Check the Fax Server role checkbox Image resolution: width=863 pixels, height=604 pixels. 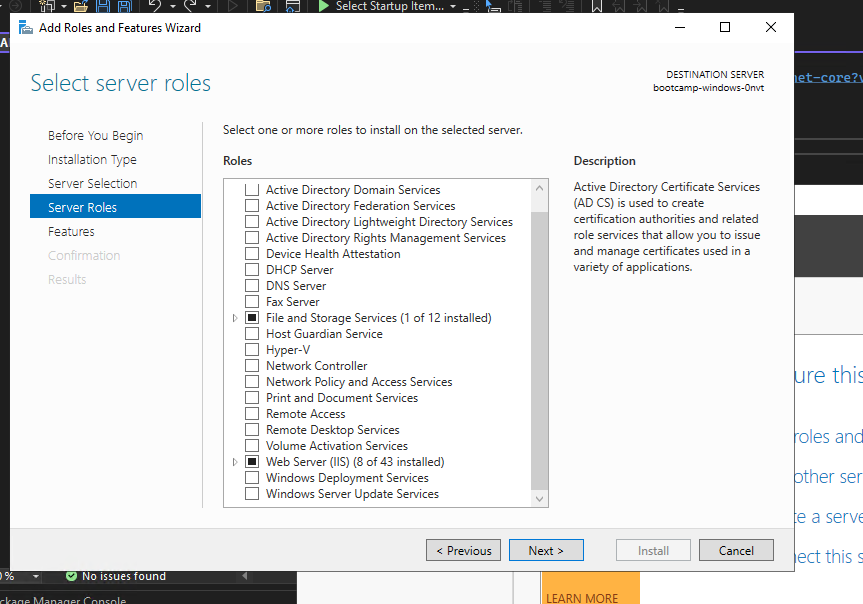(x=252, y=302)
